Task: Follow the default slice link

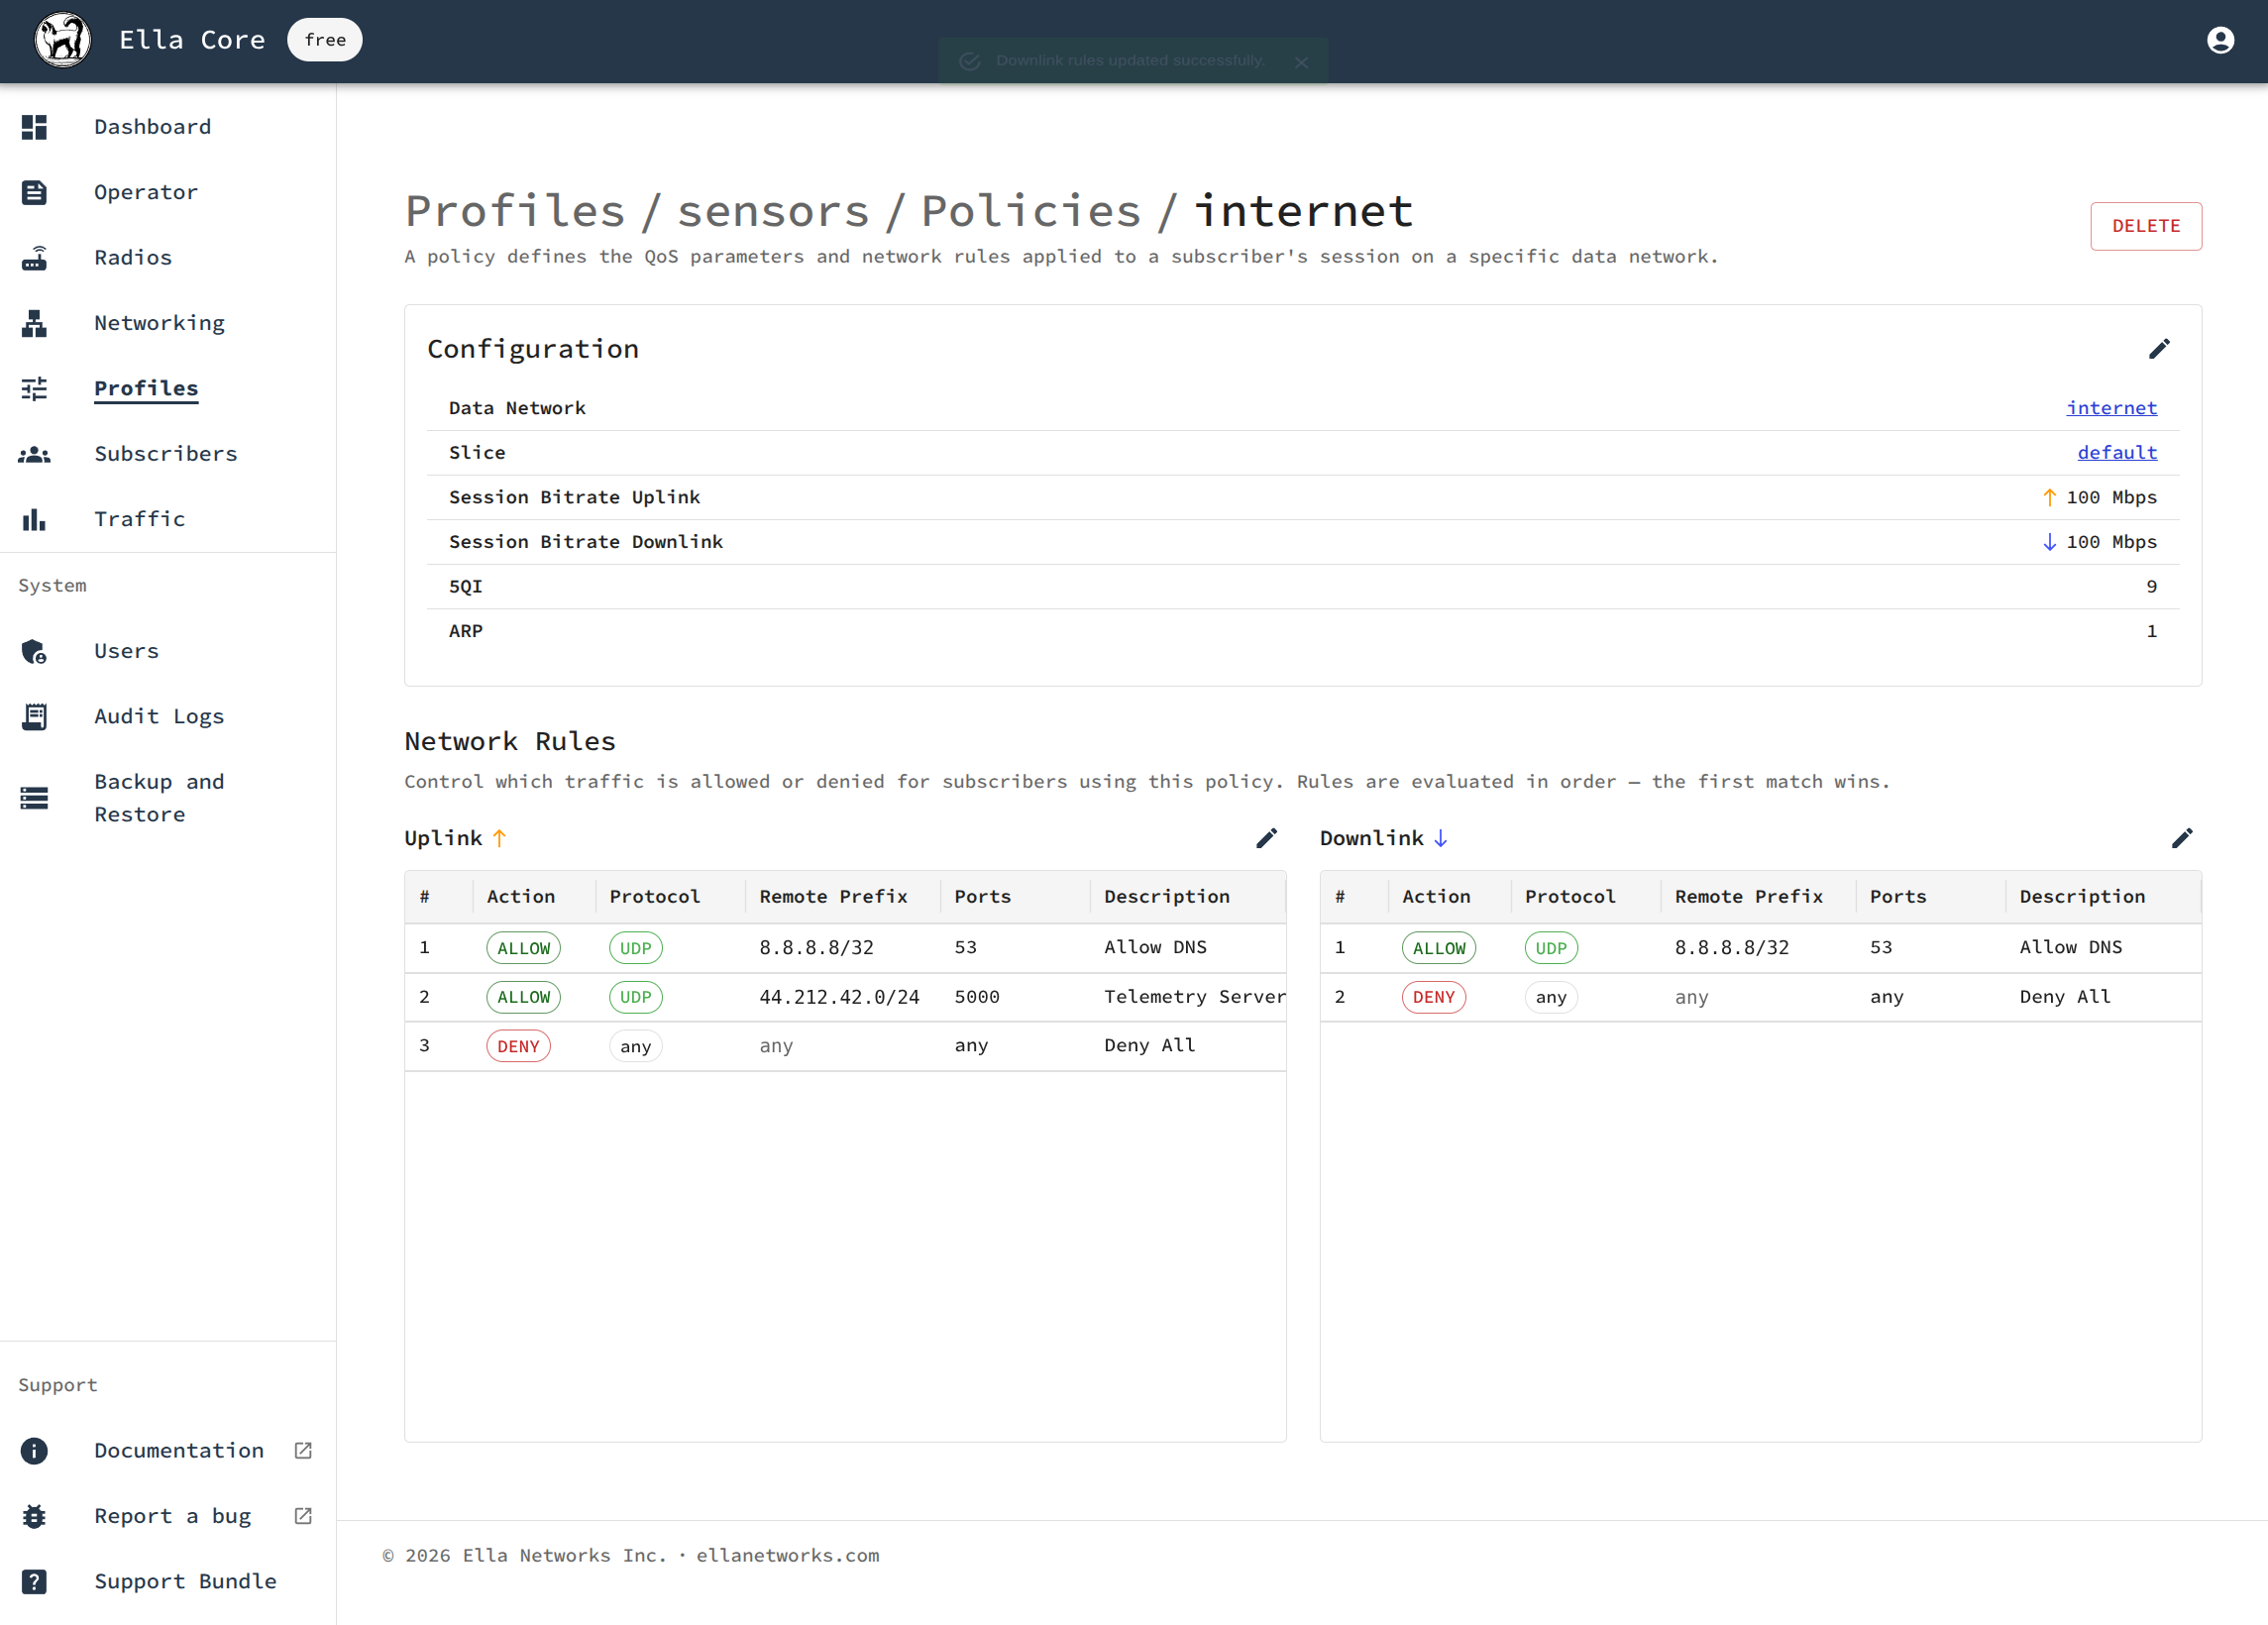Action: [x=2117, y=453]
